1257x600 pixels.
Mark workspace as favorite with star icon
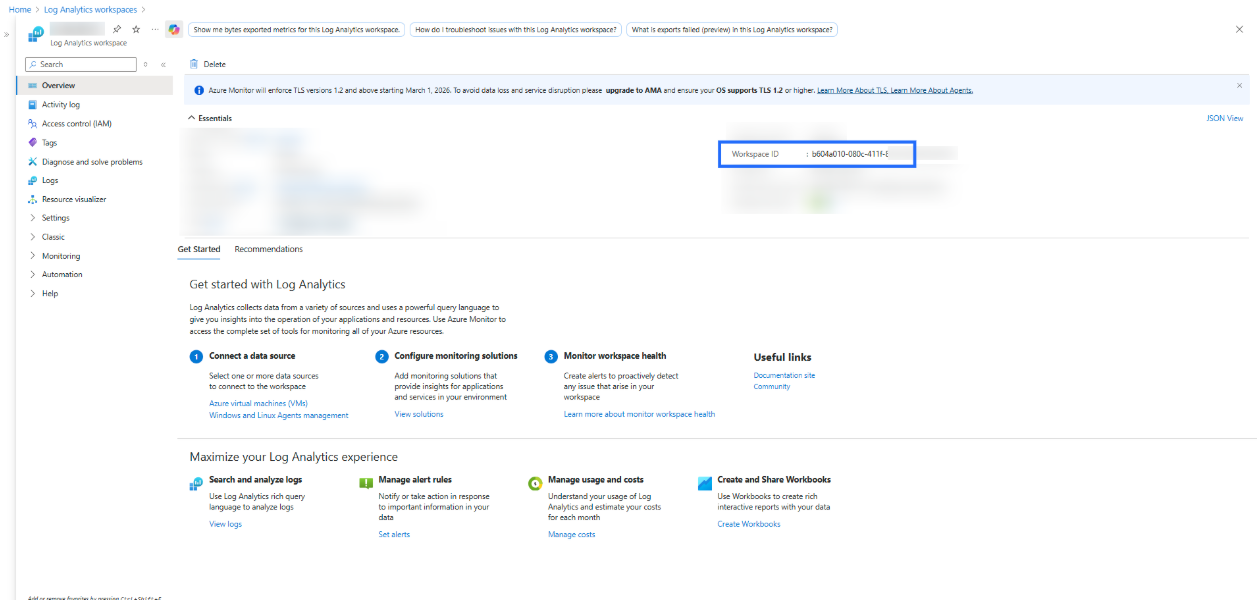(136, 30)
